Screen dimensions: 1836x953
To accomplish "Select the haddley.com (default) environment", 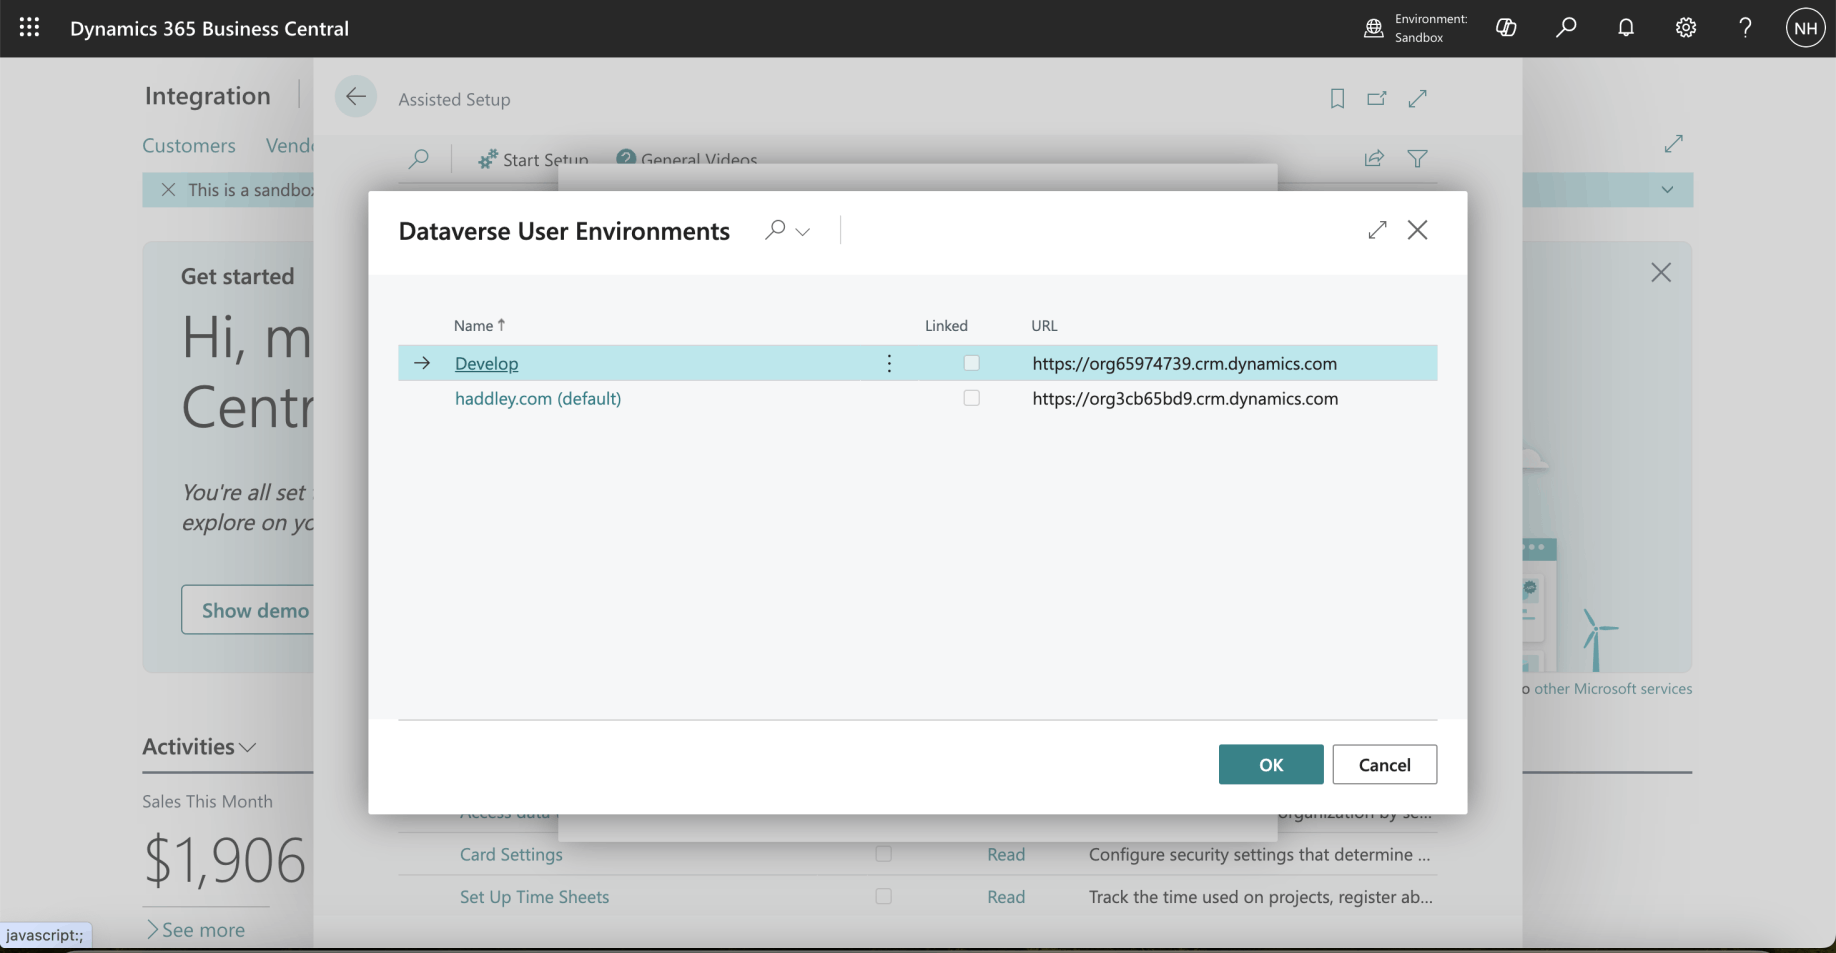I will (538, 398).
